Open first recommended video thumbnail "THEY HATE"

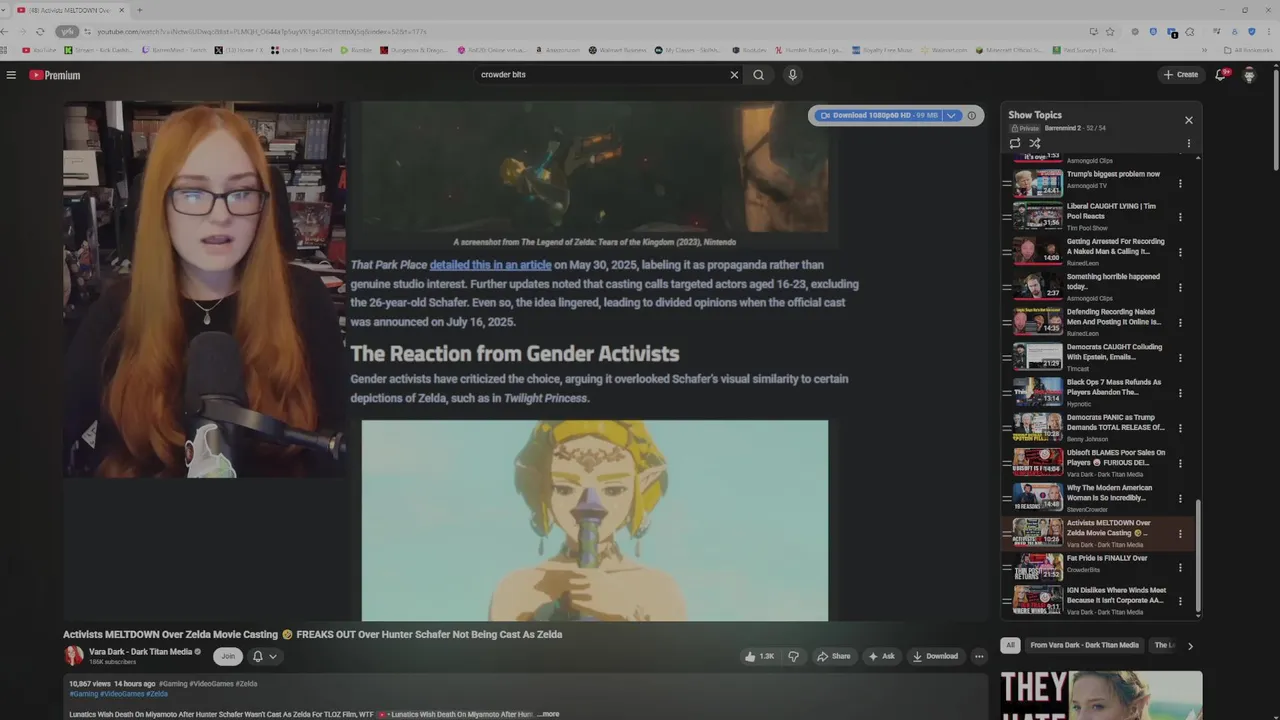tap(1101, 696)
